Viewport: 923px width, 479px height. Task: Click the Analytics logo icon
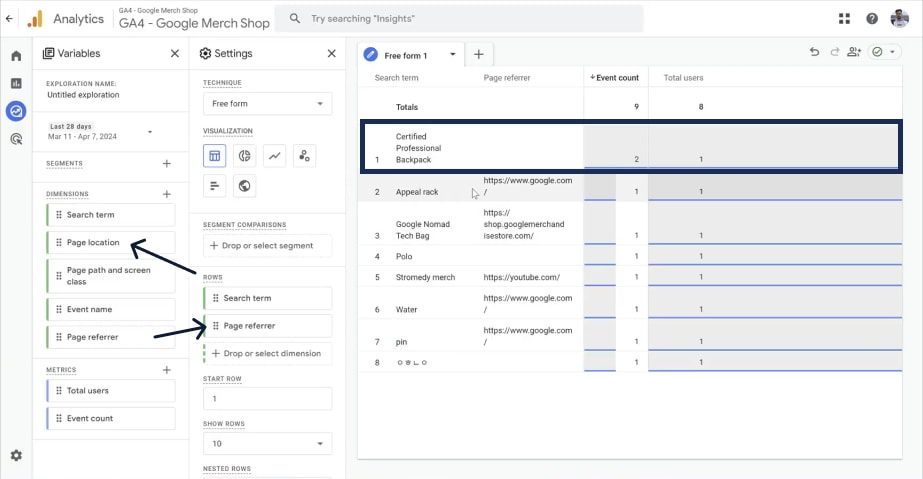(x=35, y=19)
